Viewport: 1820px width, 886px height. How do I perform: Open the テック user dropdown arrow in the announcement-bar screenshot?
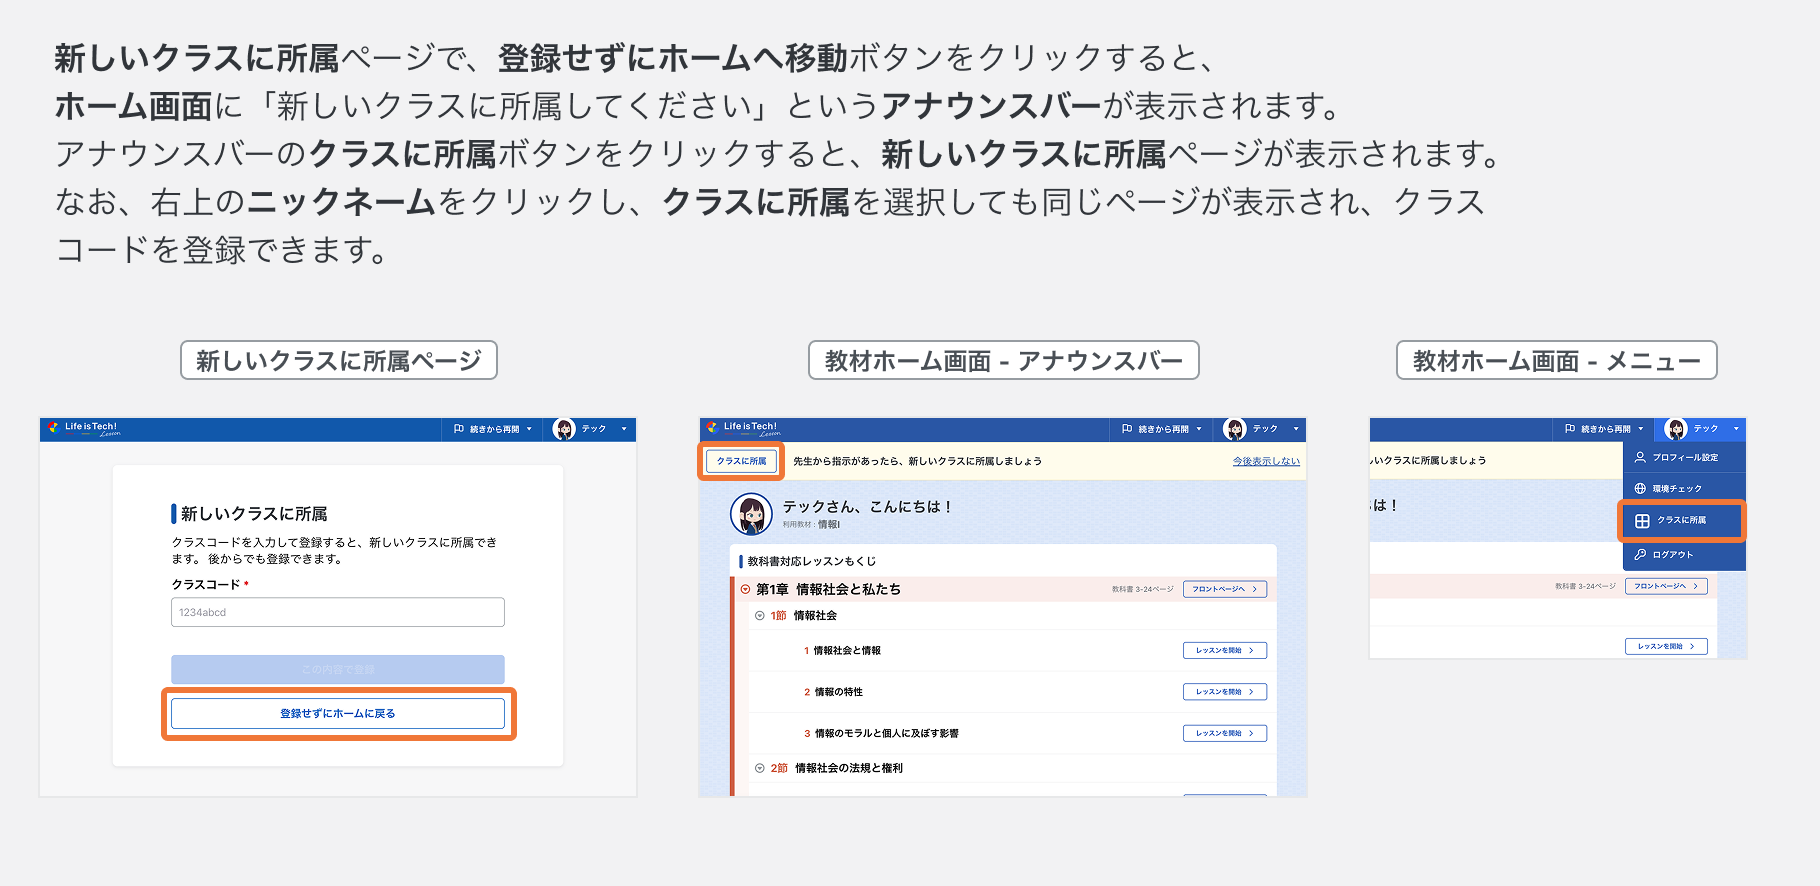pyautogui.click(x=1295, y=429)
